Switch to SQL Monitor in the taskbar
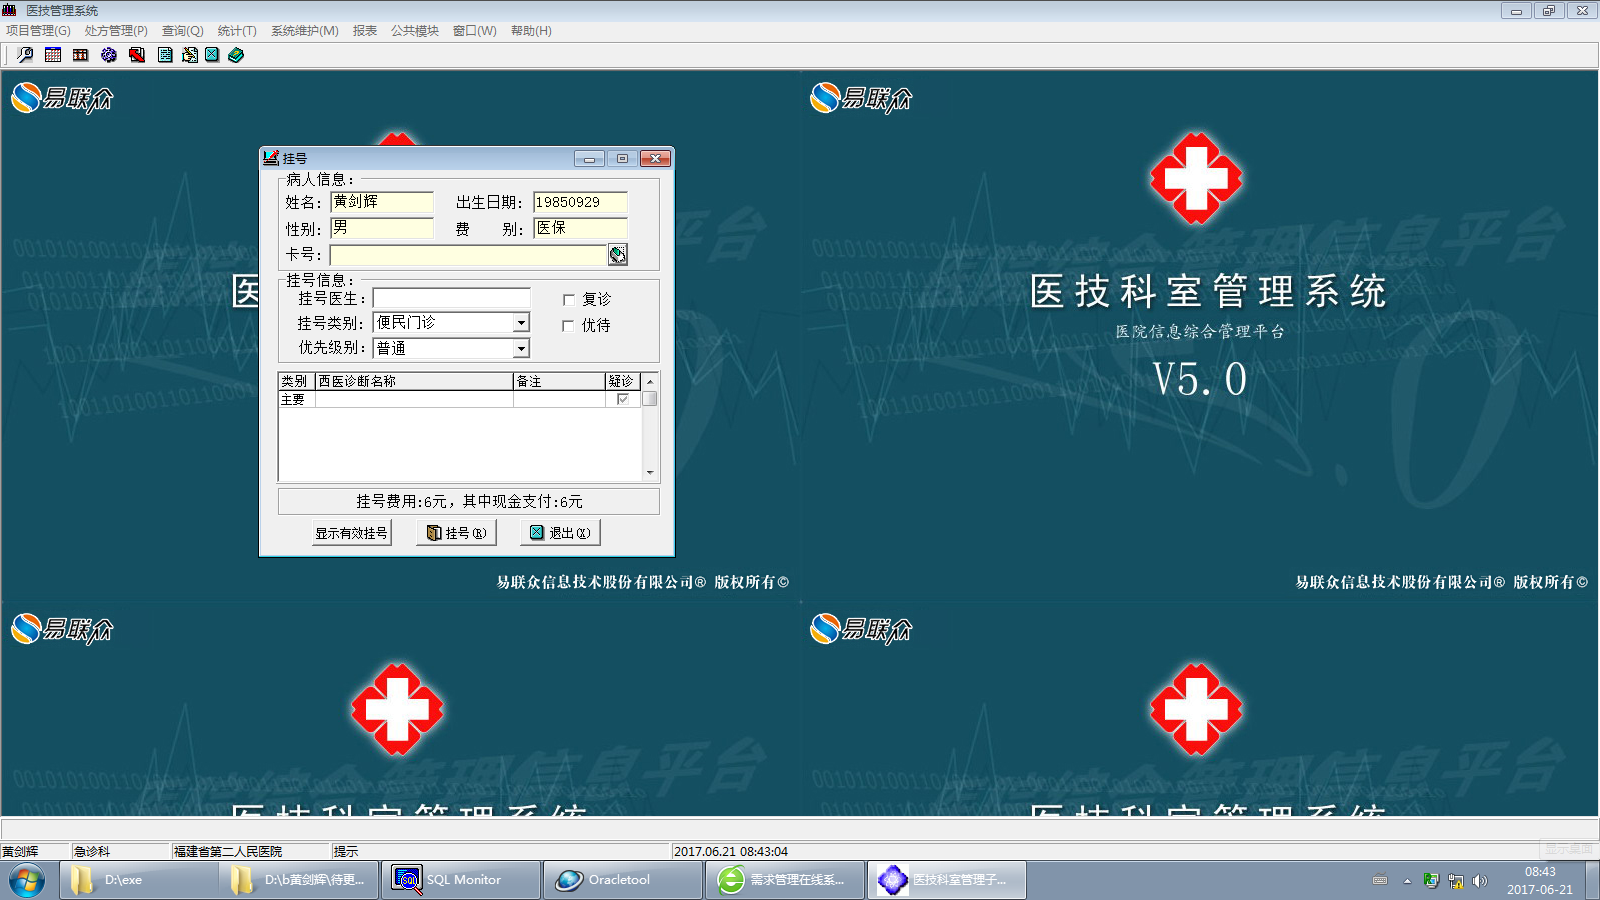1600x900 pixels. click(461, 880)
